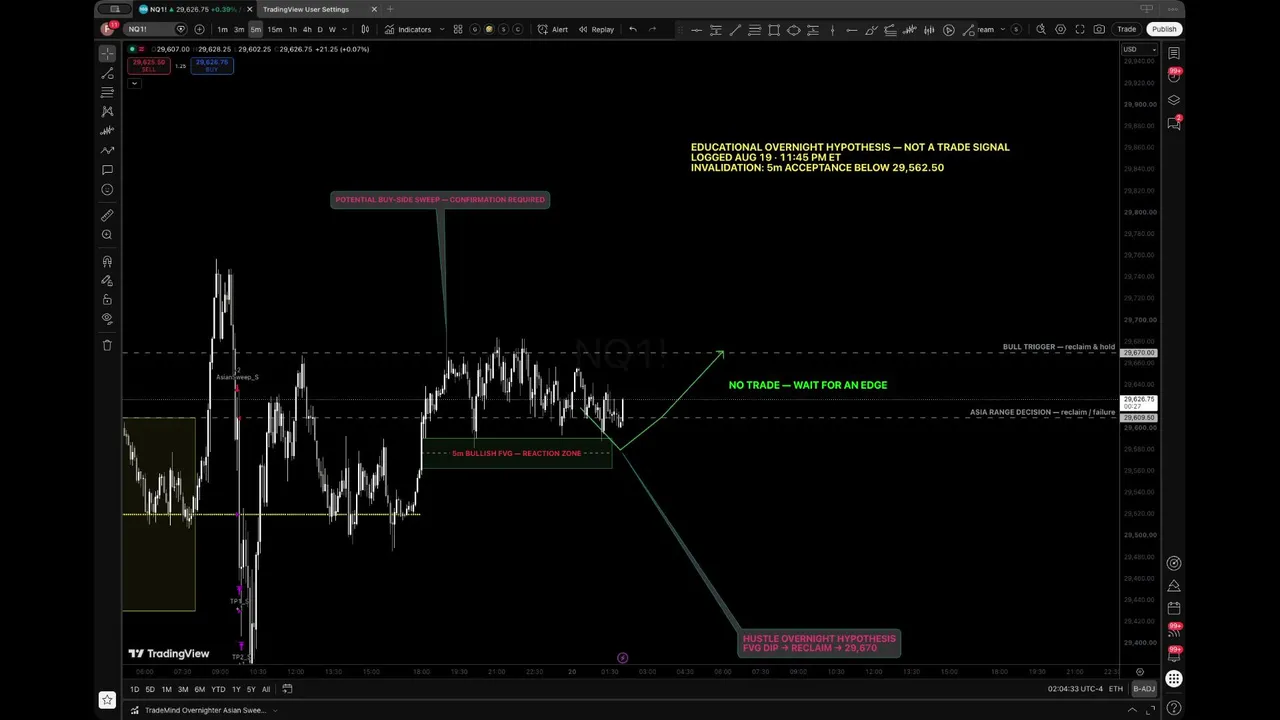Viewport: 1280px width, 720px height.
Task: Expand the timeframe interval dropdown chevron
Action: [x=346, y=29]
